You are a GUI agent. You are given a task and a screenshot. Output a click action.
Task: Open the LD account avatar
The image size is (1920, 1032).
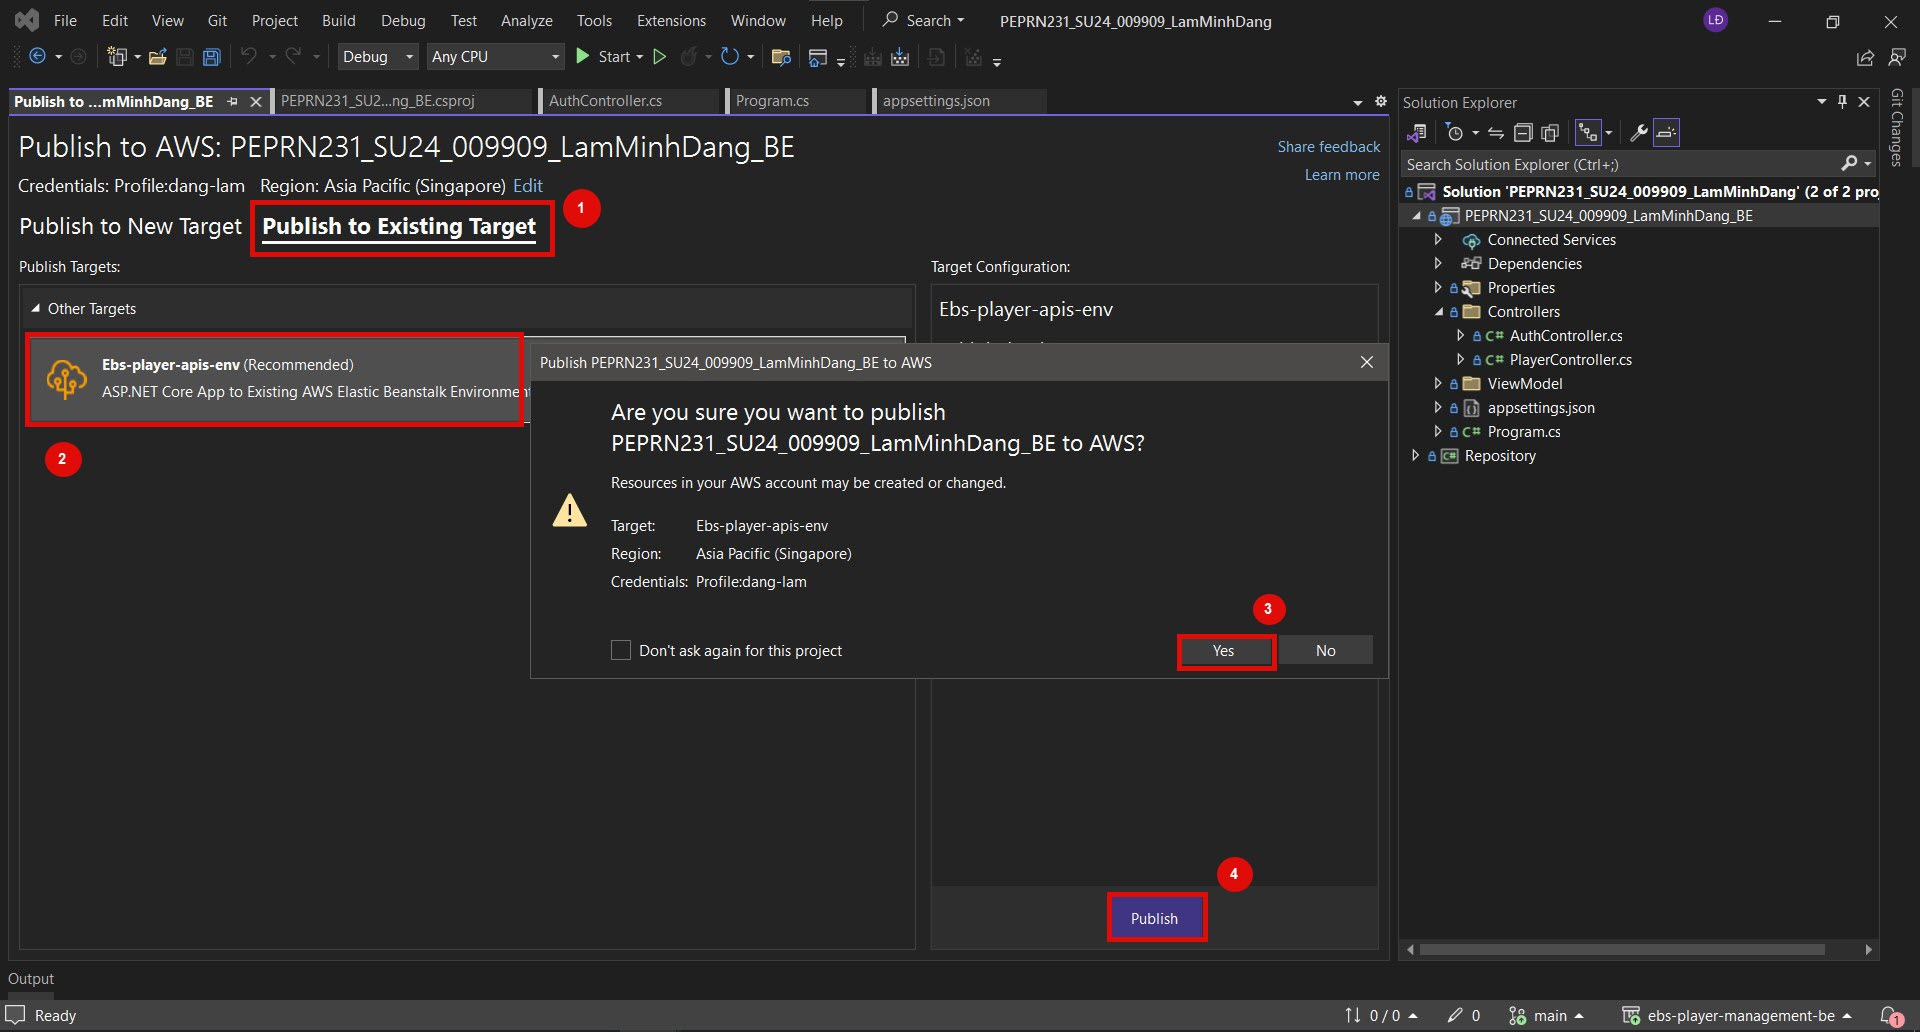(x=1715, y=20)
